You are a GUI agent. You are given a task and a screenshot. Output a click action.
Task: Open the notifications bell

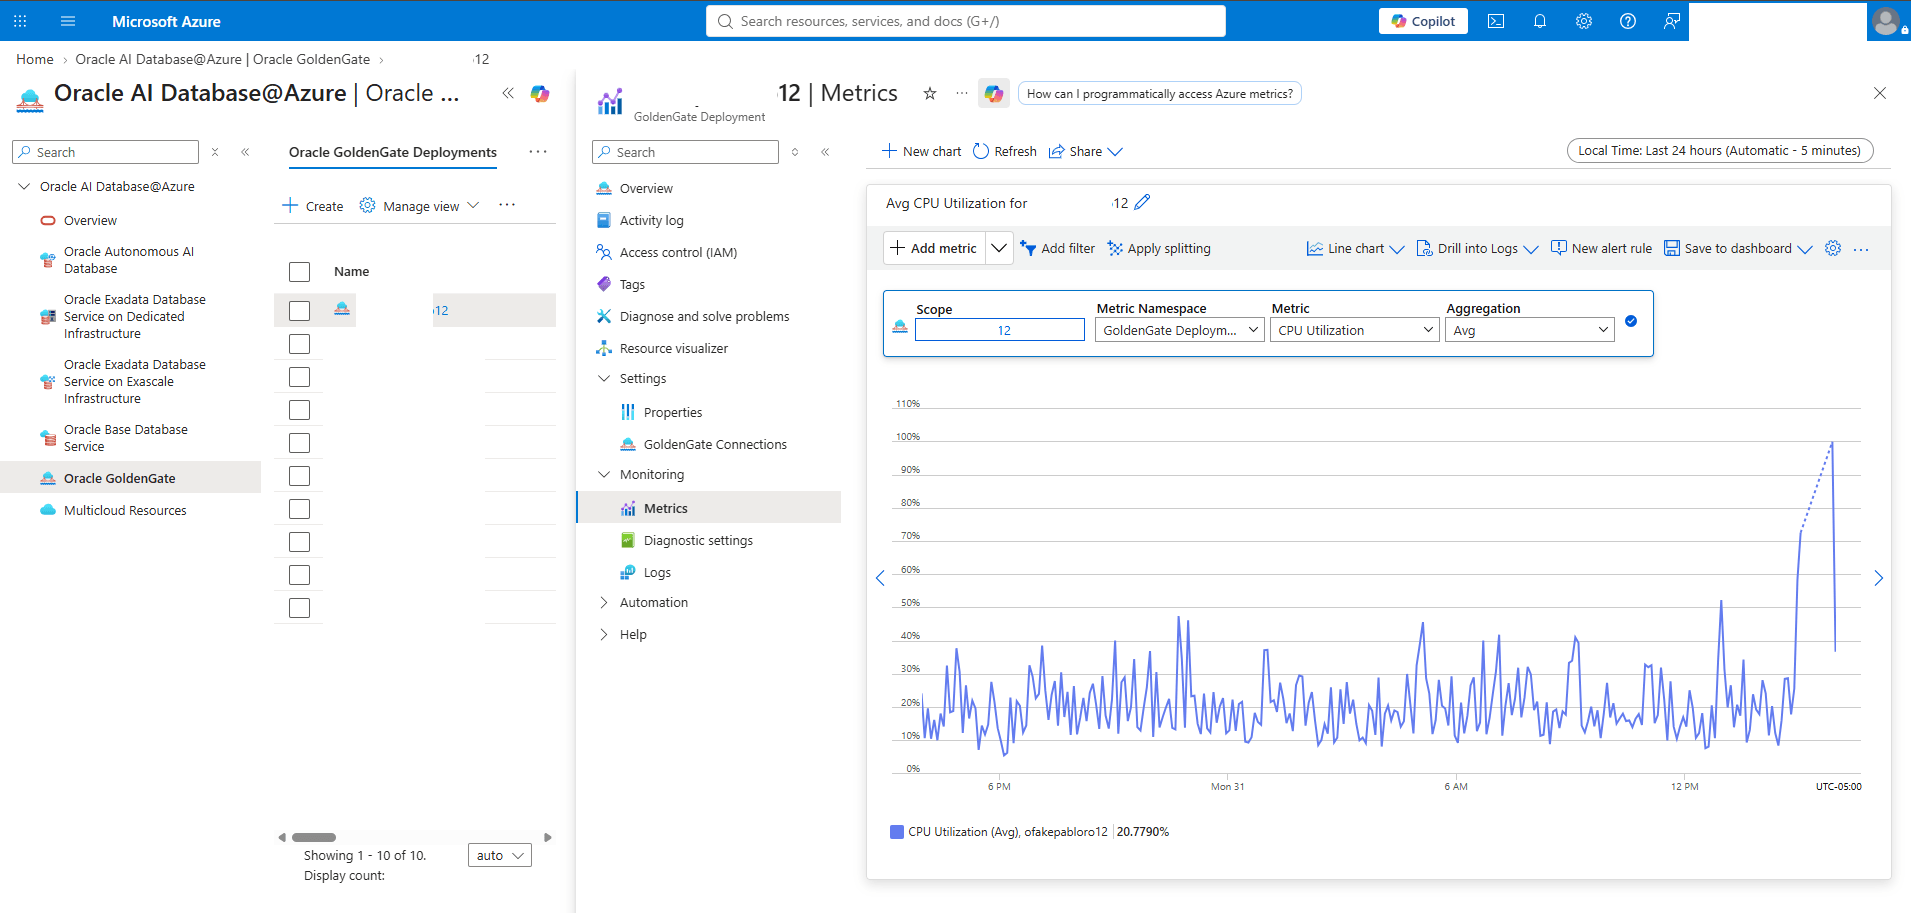[x=1540, y=21]
